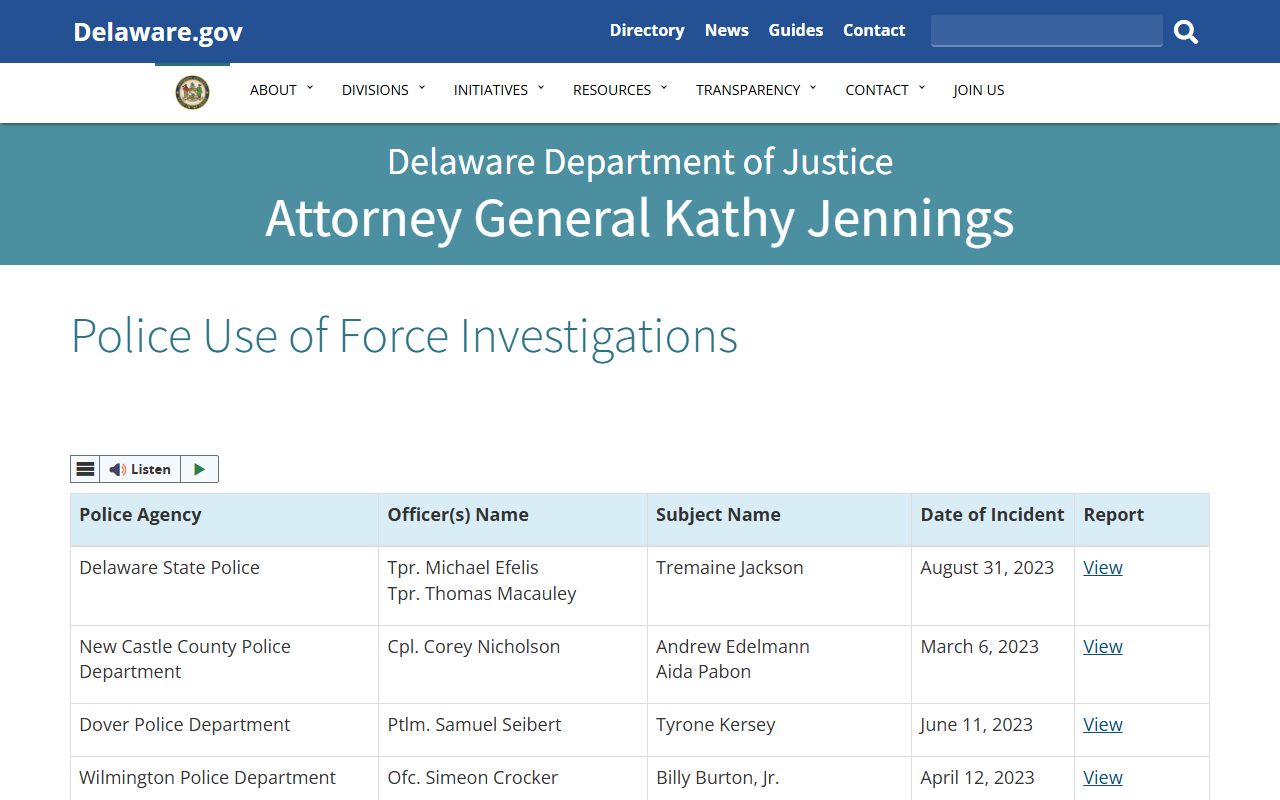View report for Tremaine Jackson incident
1280x800 pixels.
[x=1103, y=567]
